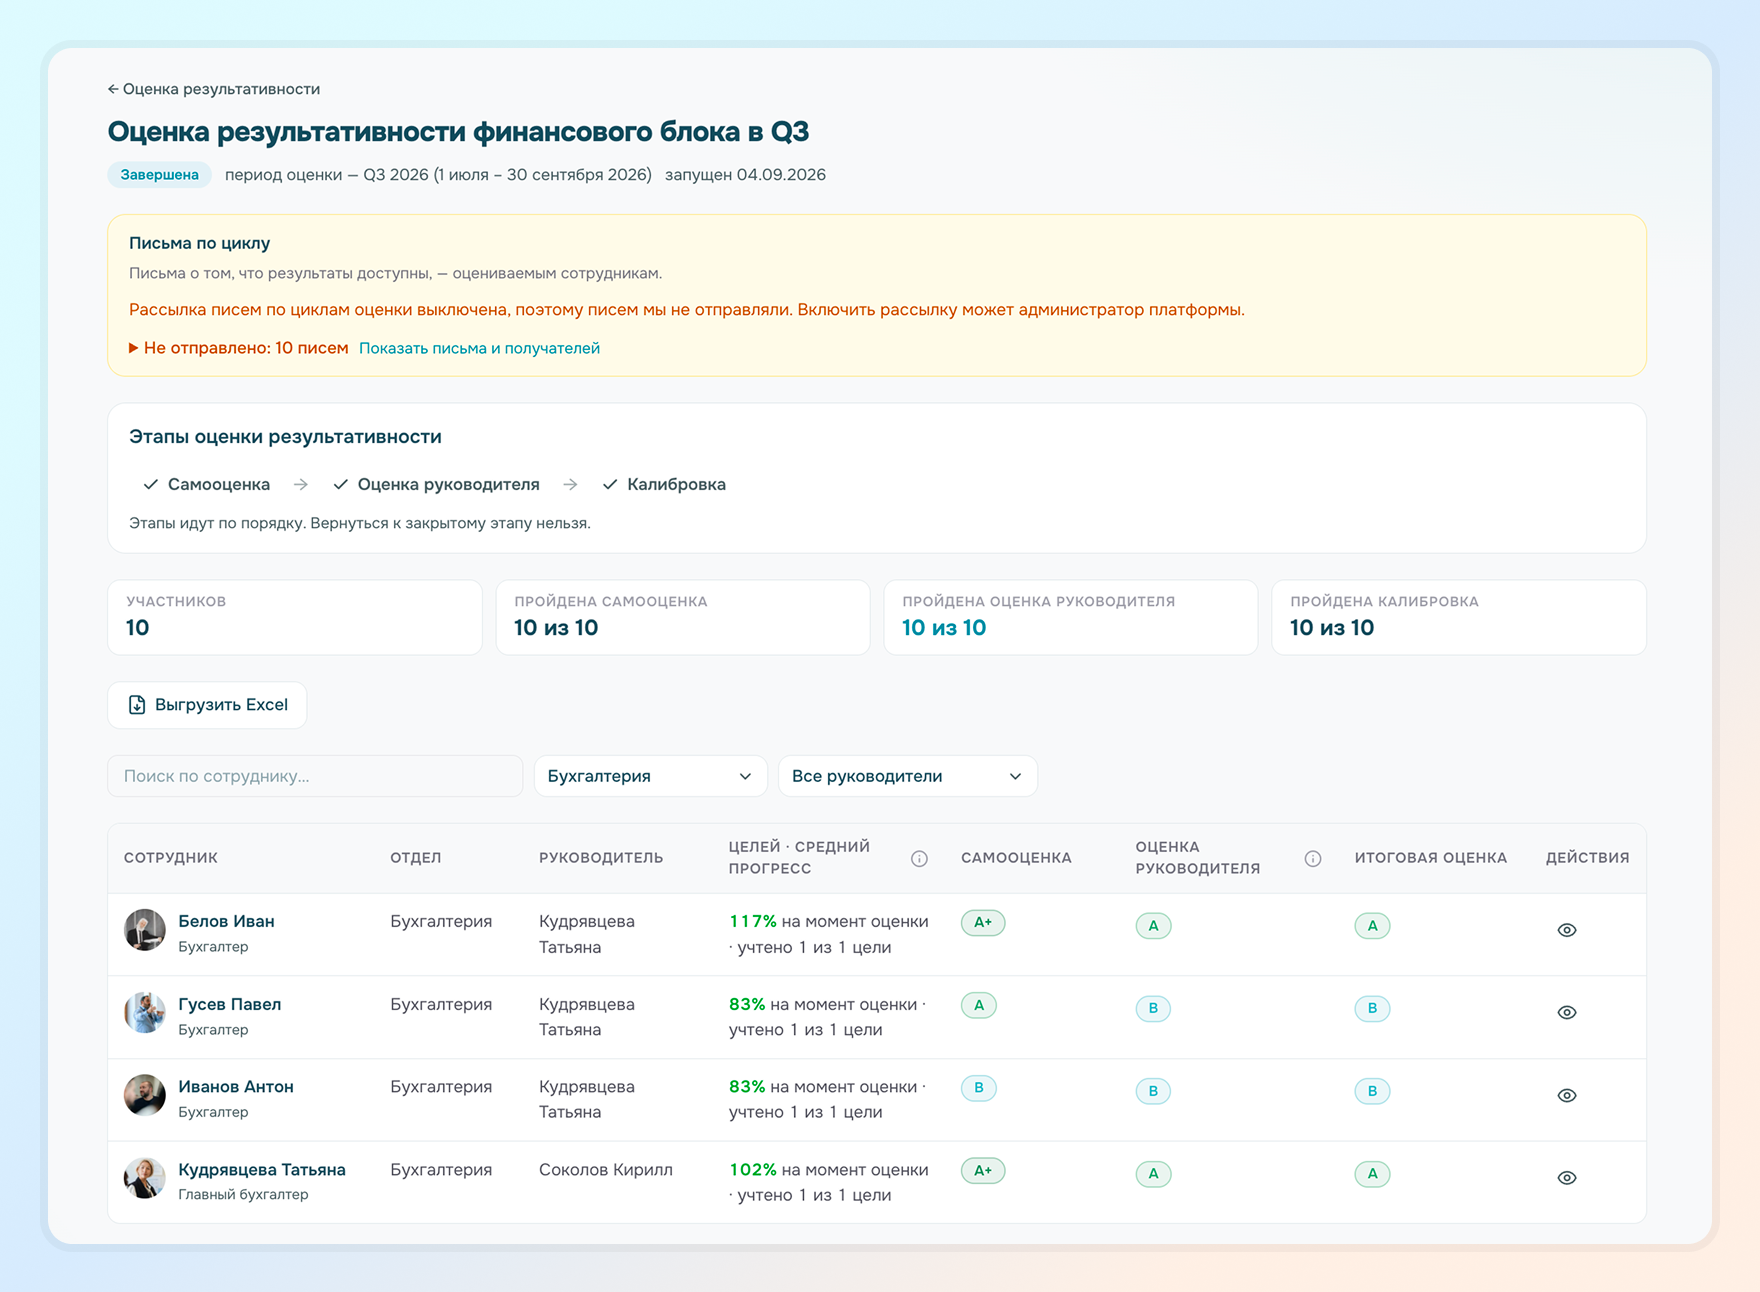Screen dimensions: 1760x1292
Task: Go back to Оценка результативности
Action: click(214, 89)
